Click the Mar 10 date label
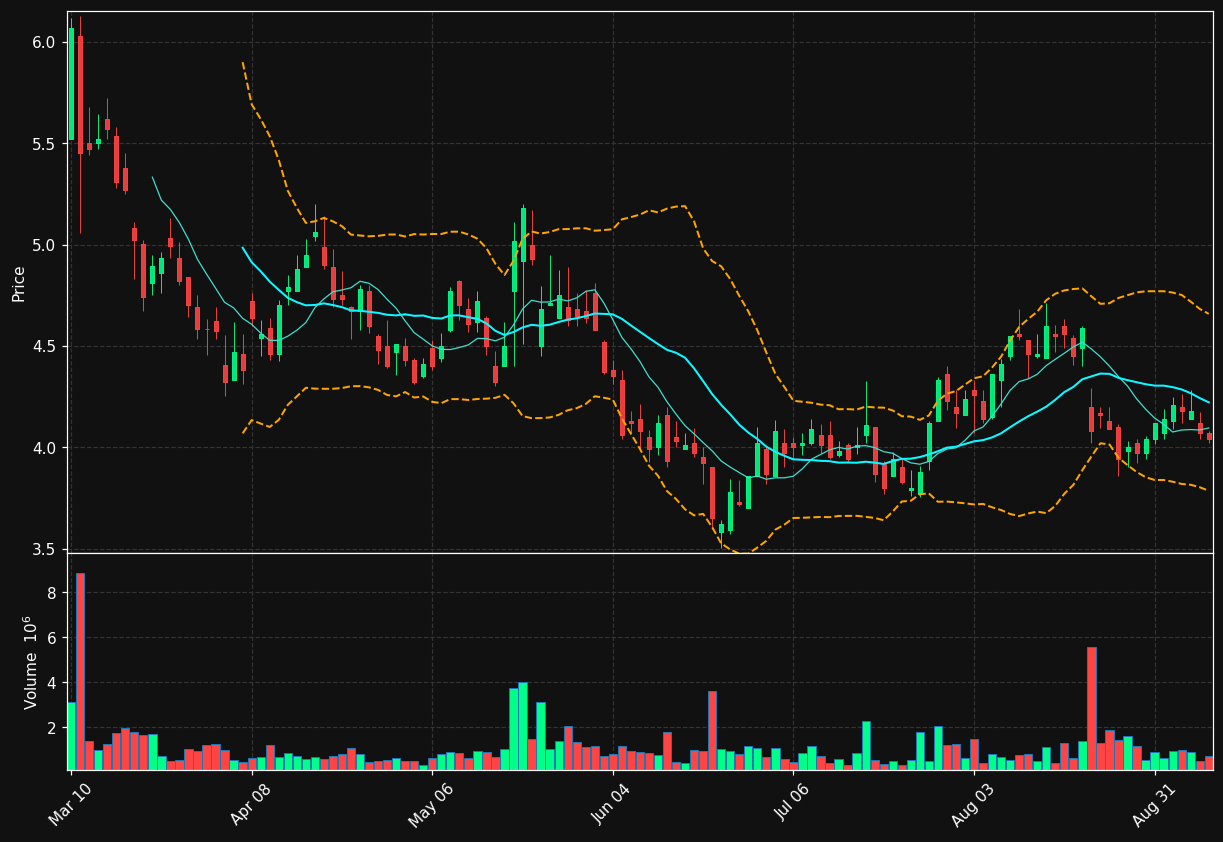This screenshot has width=1223, height=842. [x=69, y=803]
